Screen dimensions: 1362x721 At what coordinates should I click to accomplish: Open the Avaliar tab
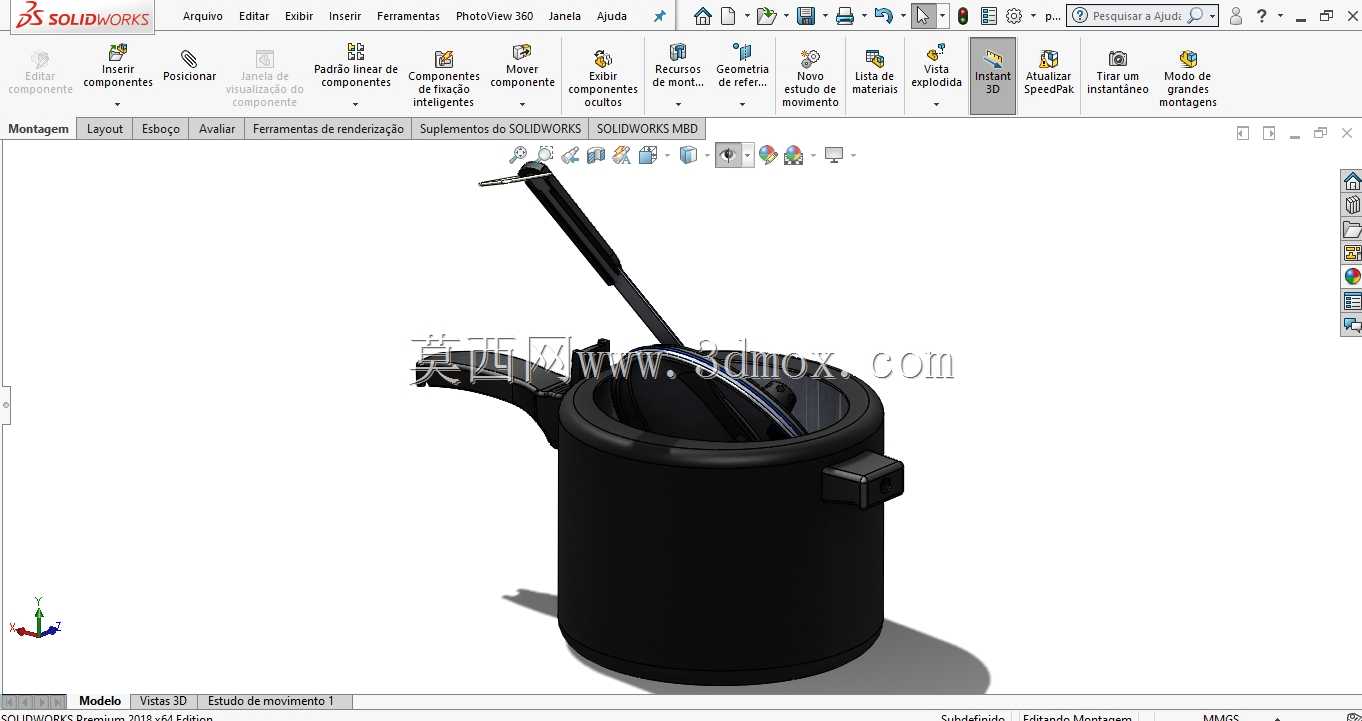(x=217, y=129)
